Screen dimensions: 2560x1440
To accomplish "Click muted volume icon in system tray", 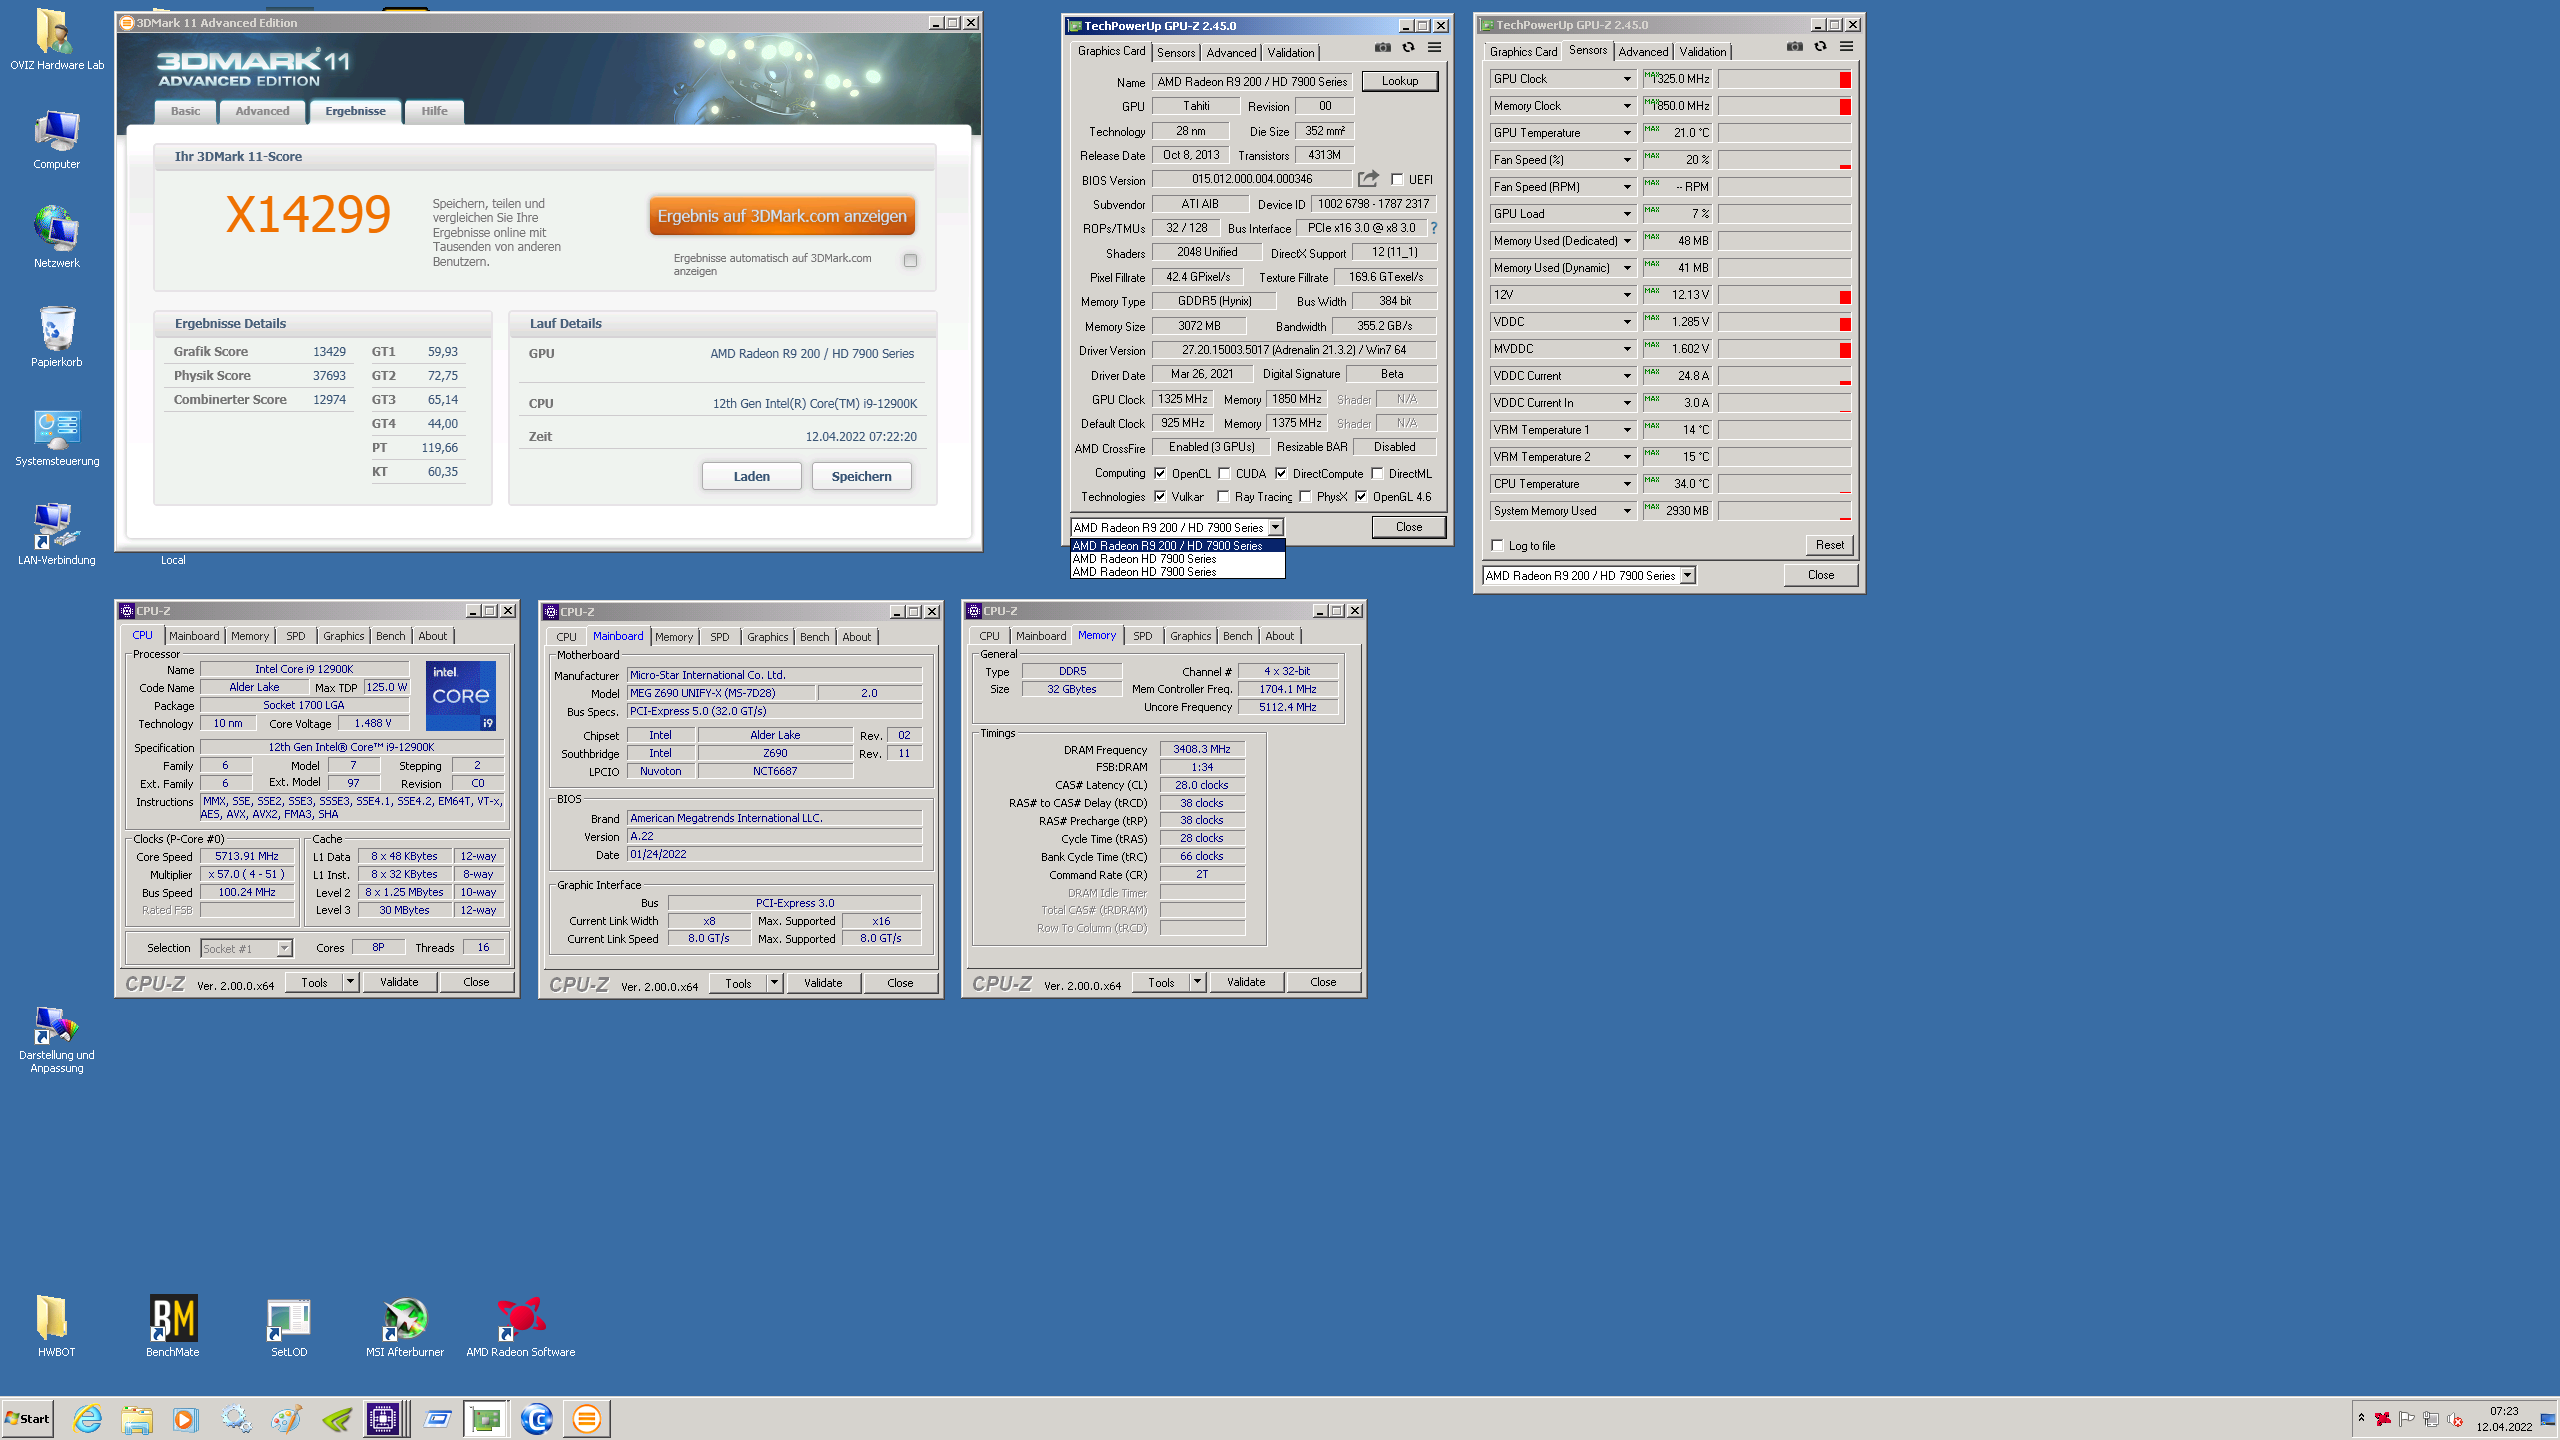I will coord(2455,1419).
